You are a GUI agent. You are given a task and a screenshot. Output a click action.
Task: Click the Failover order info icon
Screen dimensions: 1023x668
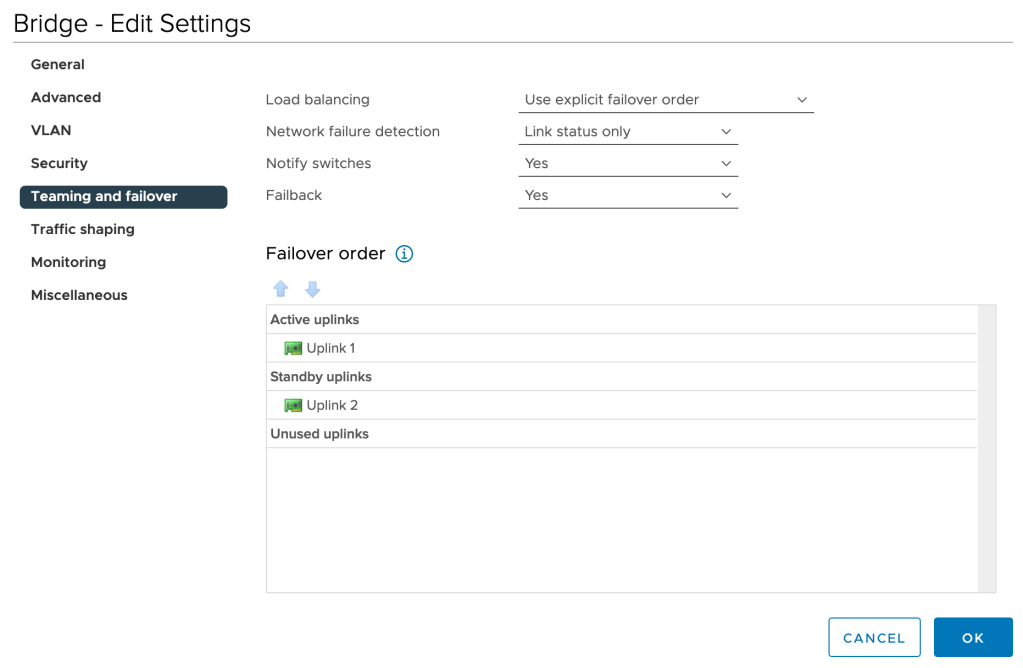404,254
